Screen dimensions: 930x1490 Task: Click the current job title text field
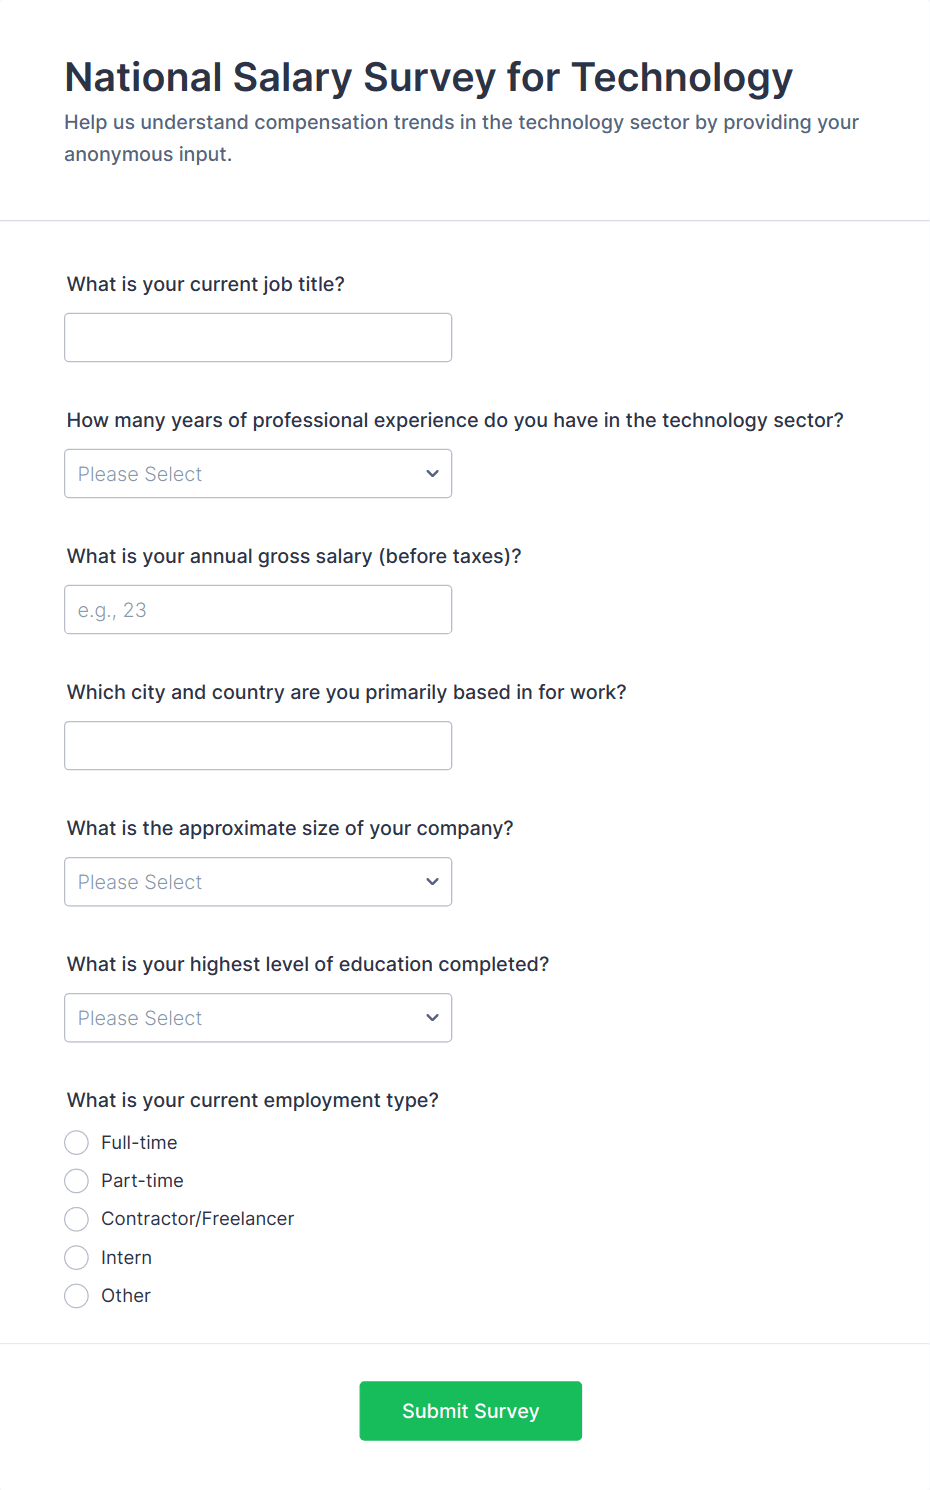tap(258, 338)
